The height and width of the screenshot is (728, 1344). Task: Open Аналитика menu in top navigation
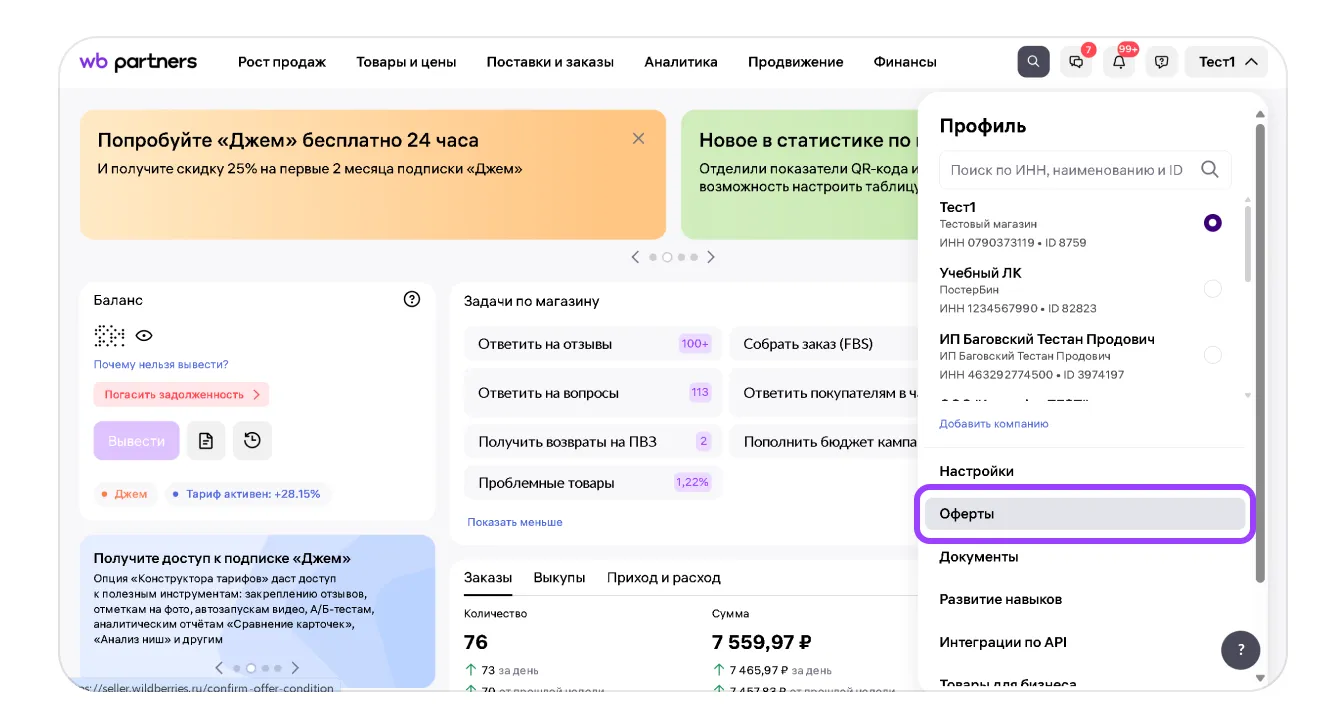coord(680,62)
